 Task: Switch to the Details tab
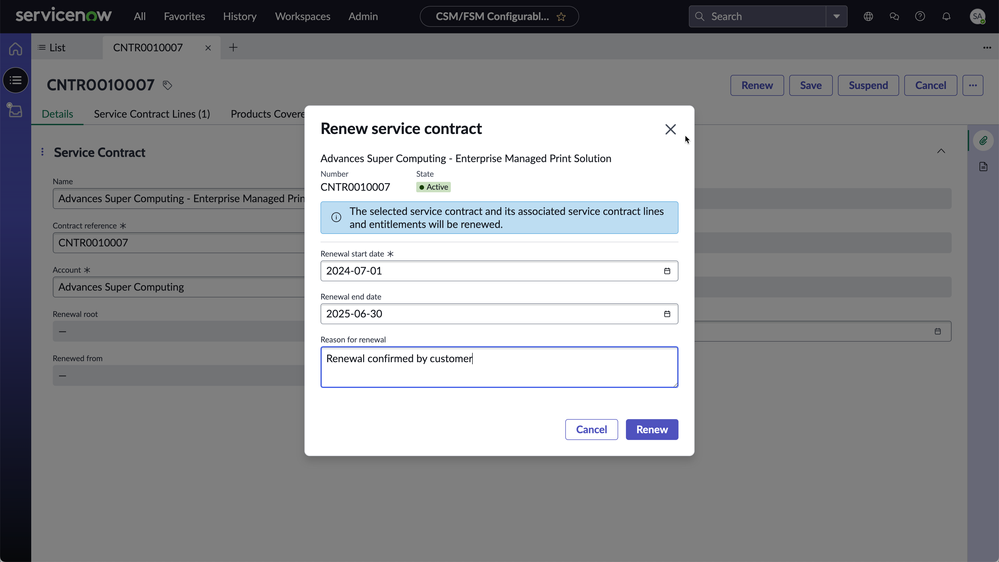click(x=57, y=114)
